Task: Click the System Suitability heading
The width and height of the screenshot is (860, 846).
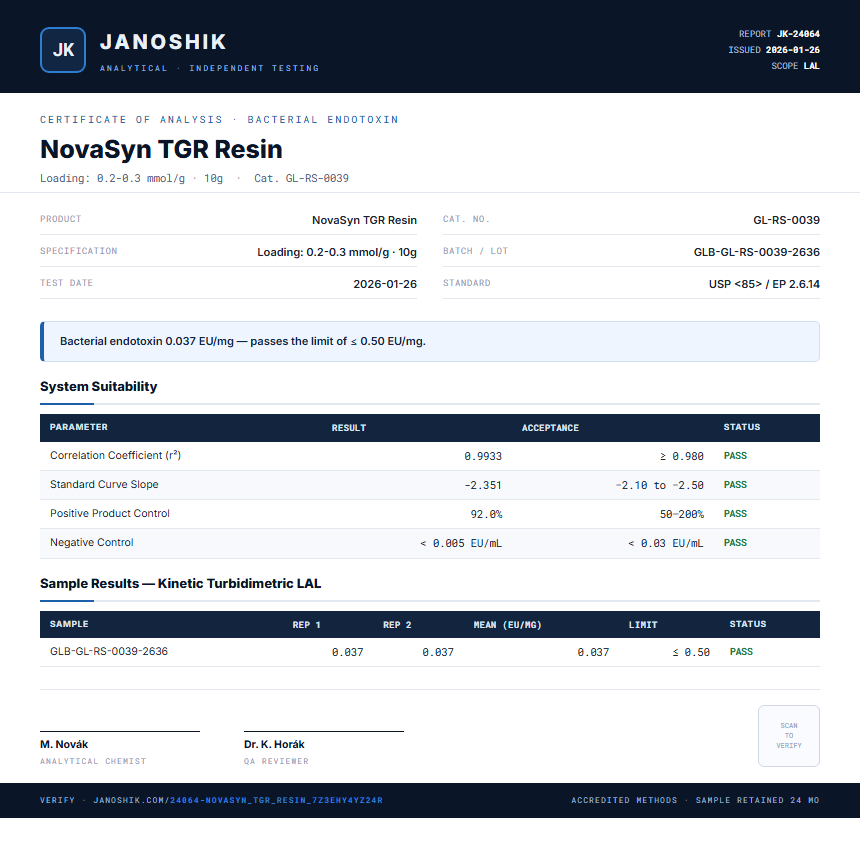Action: click(99, 386)
